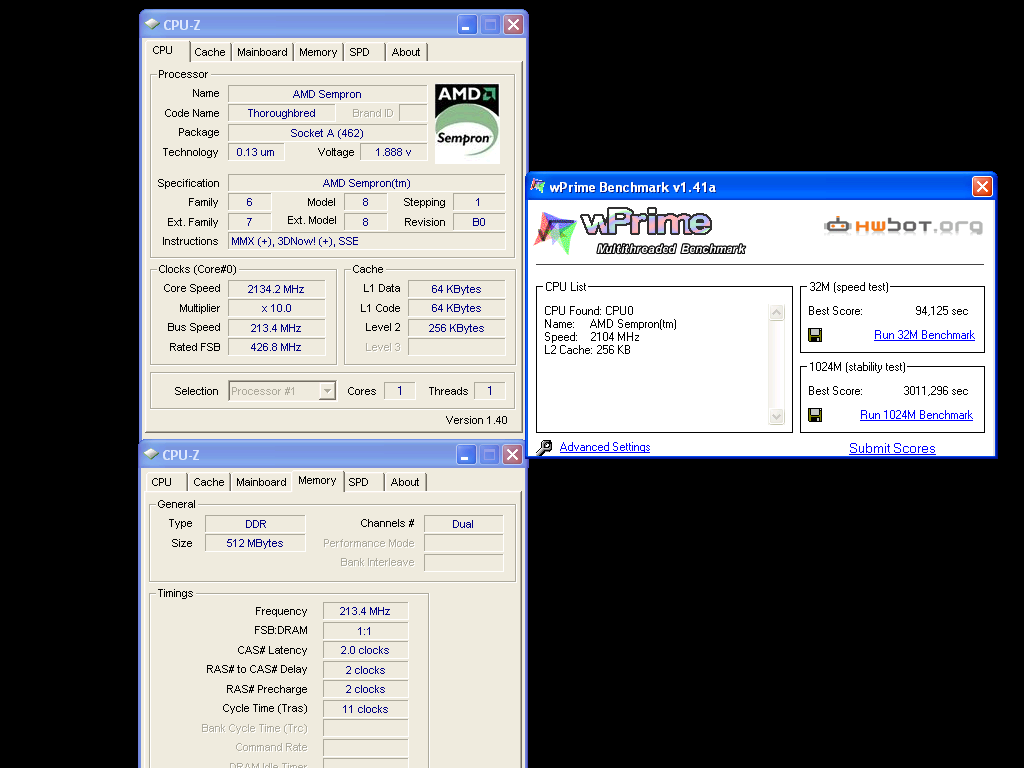Click the HWBOT.org logo
This screenshot has width=1024, height=768.
click(903, 226)
